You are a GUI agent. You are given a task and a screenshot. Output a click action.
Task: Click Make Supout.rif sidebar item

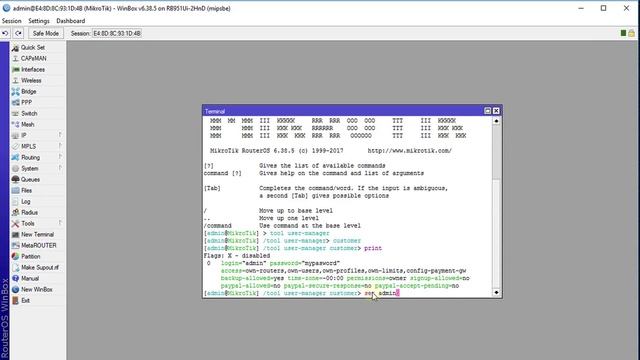pyautogui.click(x=38, y=268)
